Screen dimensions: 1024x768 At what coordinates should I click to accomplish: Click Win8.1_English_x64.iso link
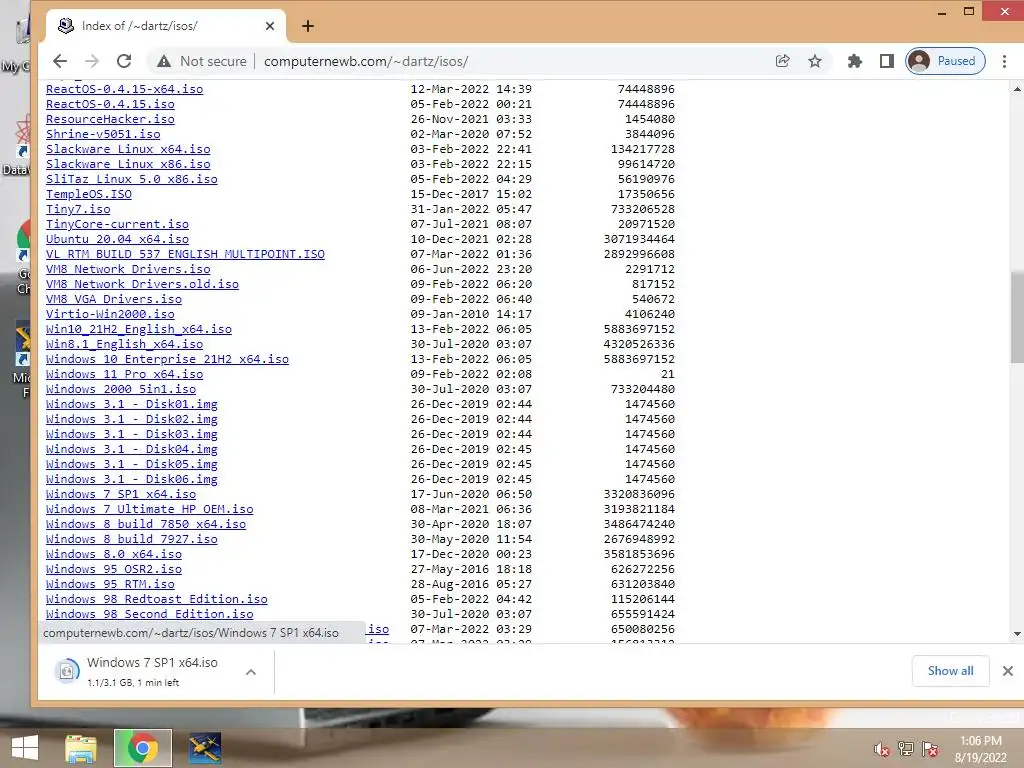pos(124,344)
